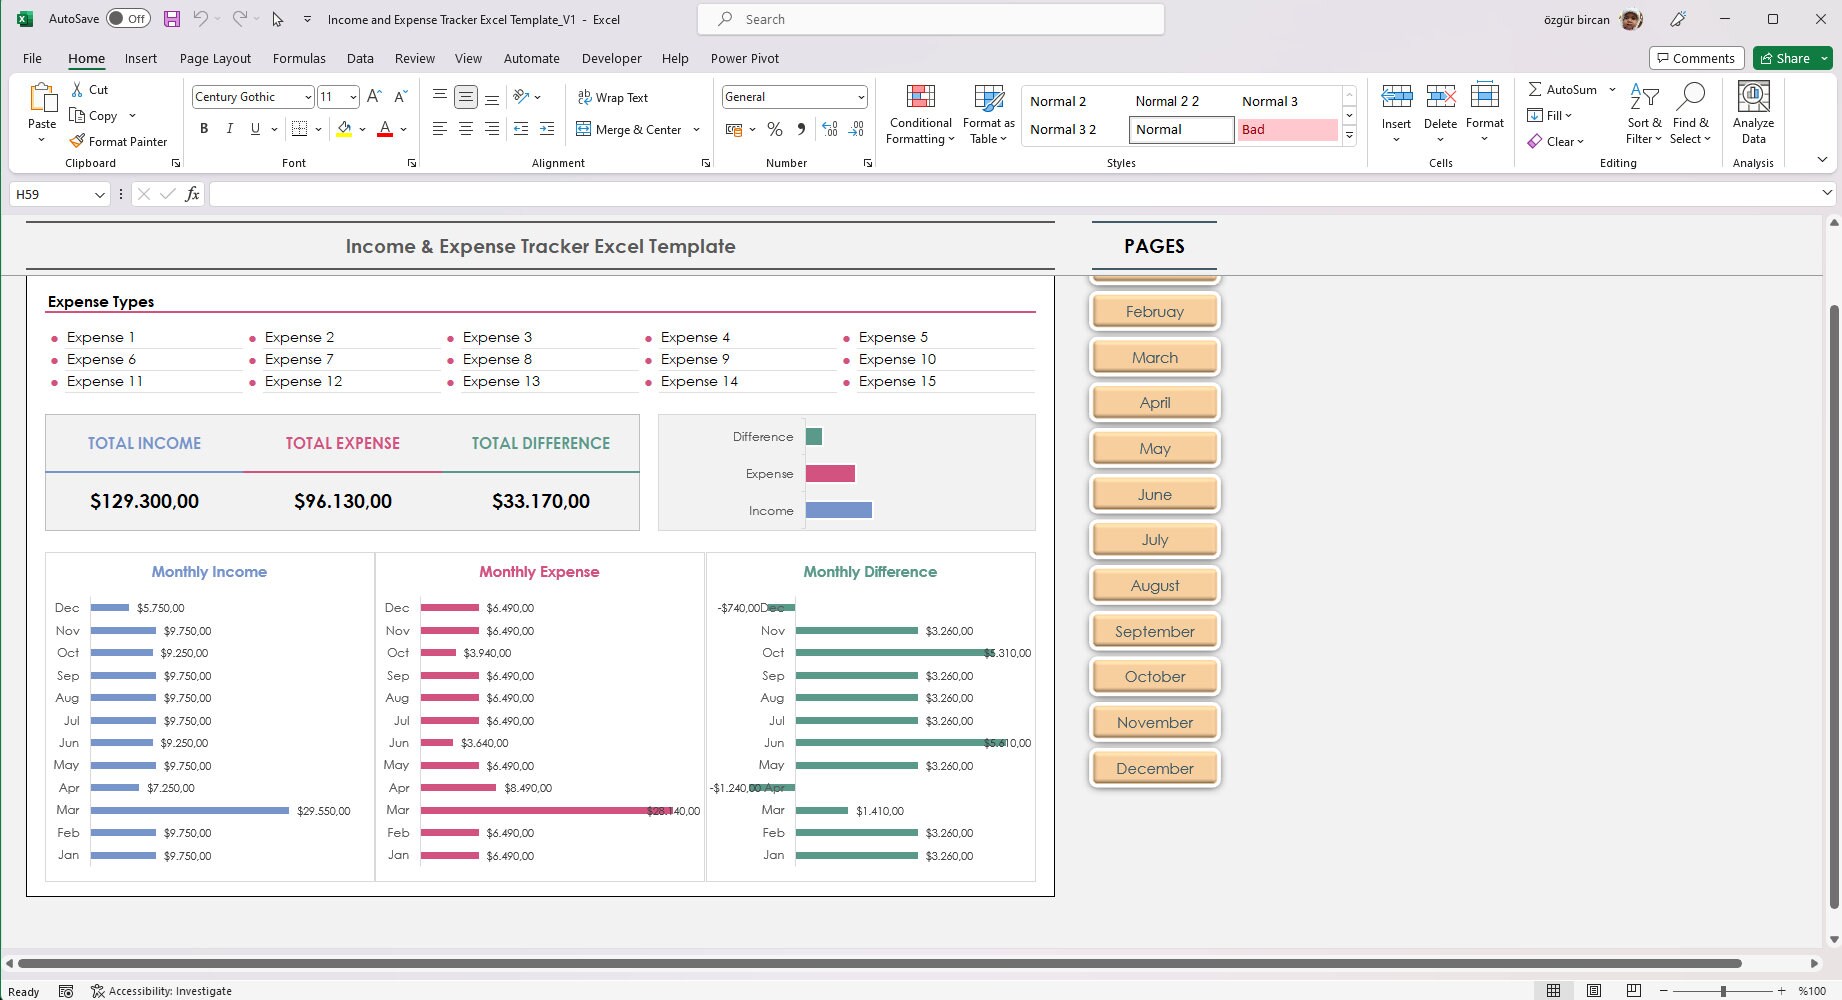Adjust the zoom slider handle

[x=1723, y=991]
